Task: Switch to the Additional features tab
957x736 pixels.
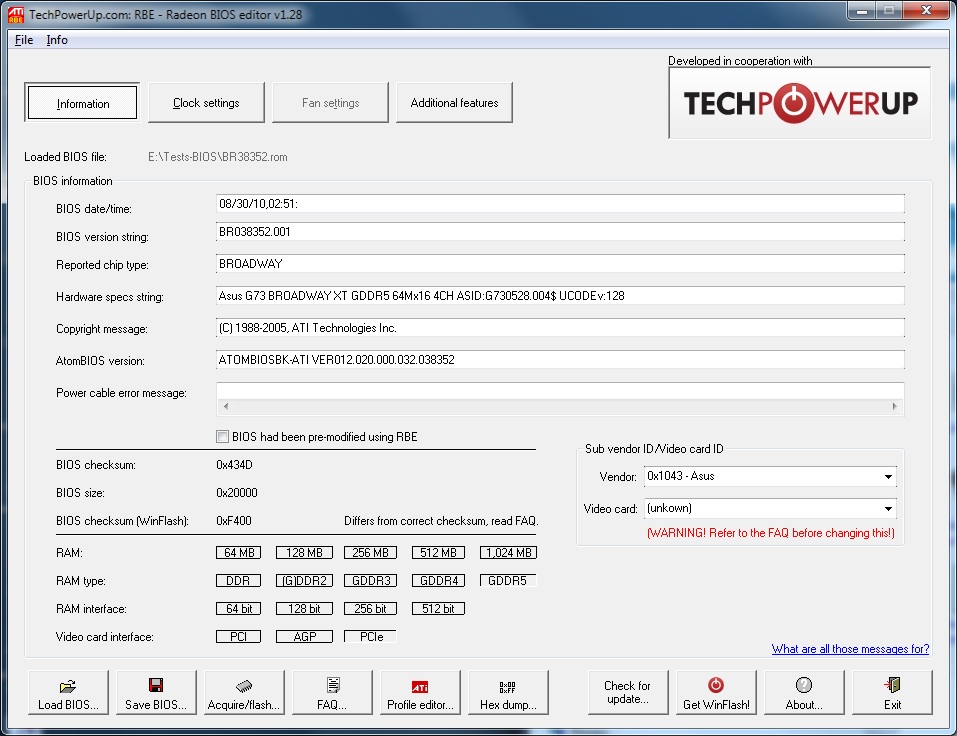Action: [x=454, y=103]
